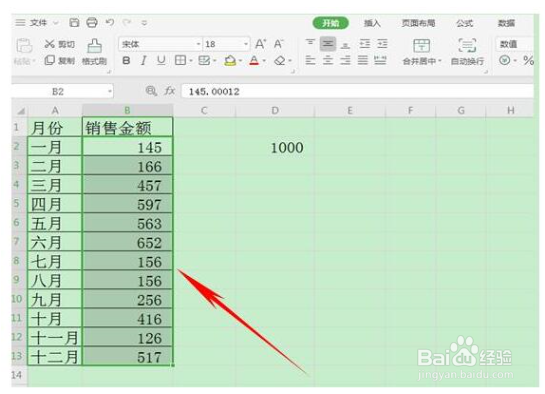
Task: Click the yellow fill color bucket
Action: pos(230,61)
